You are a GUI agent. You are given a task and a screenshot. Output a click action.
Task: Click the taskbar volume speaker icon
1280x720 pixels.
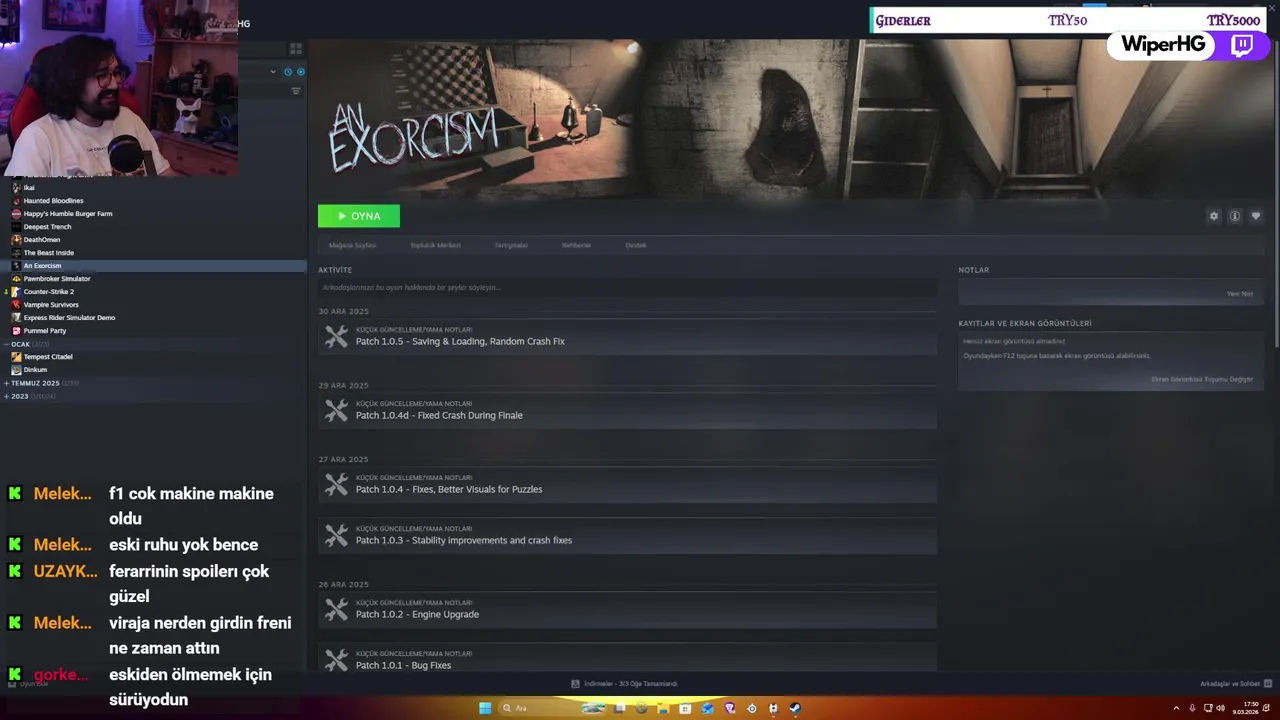1220,708
